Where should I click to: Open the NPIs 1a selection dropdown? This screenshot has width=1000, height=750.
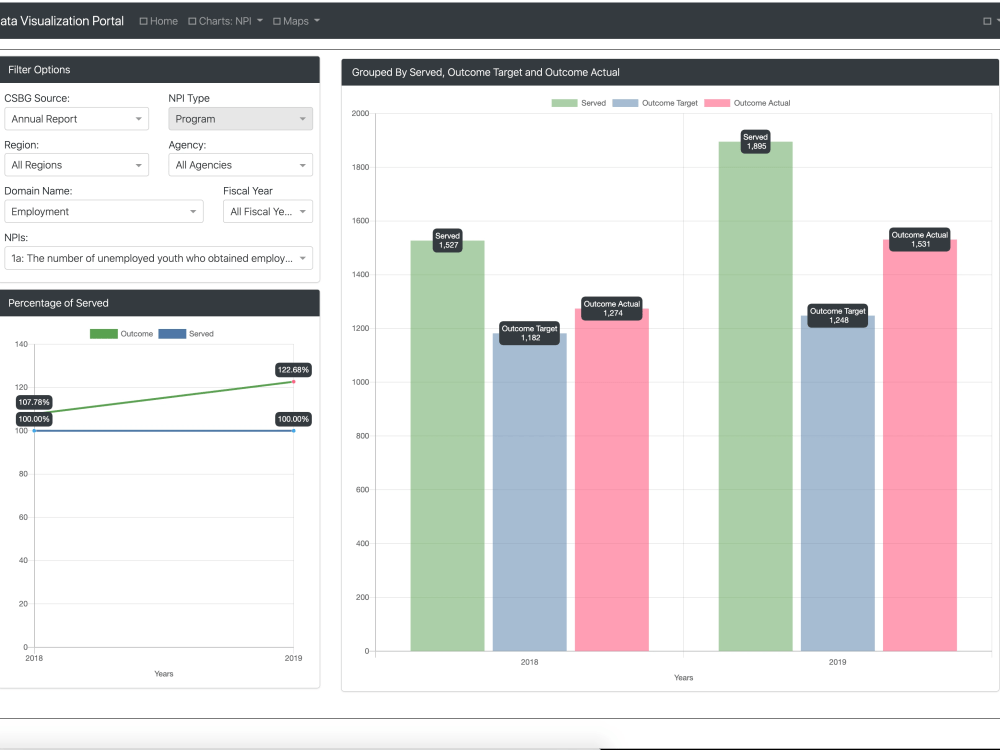point(159,258)
